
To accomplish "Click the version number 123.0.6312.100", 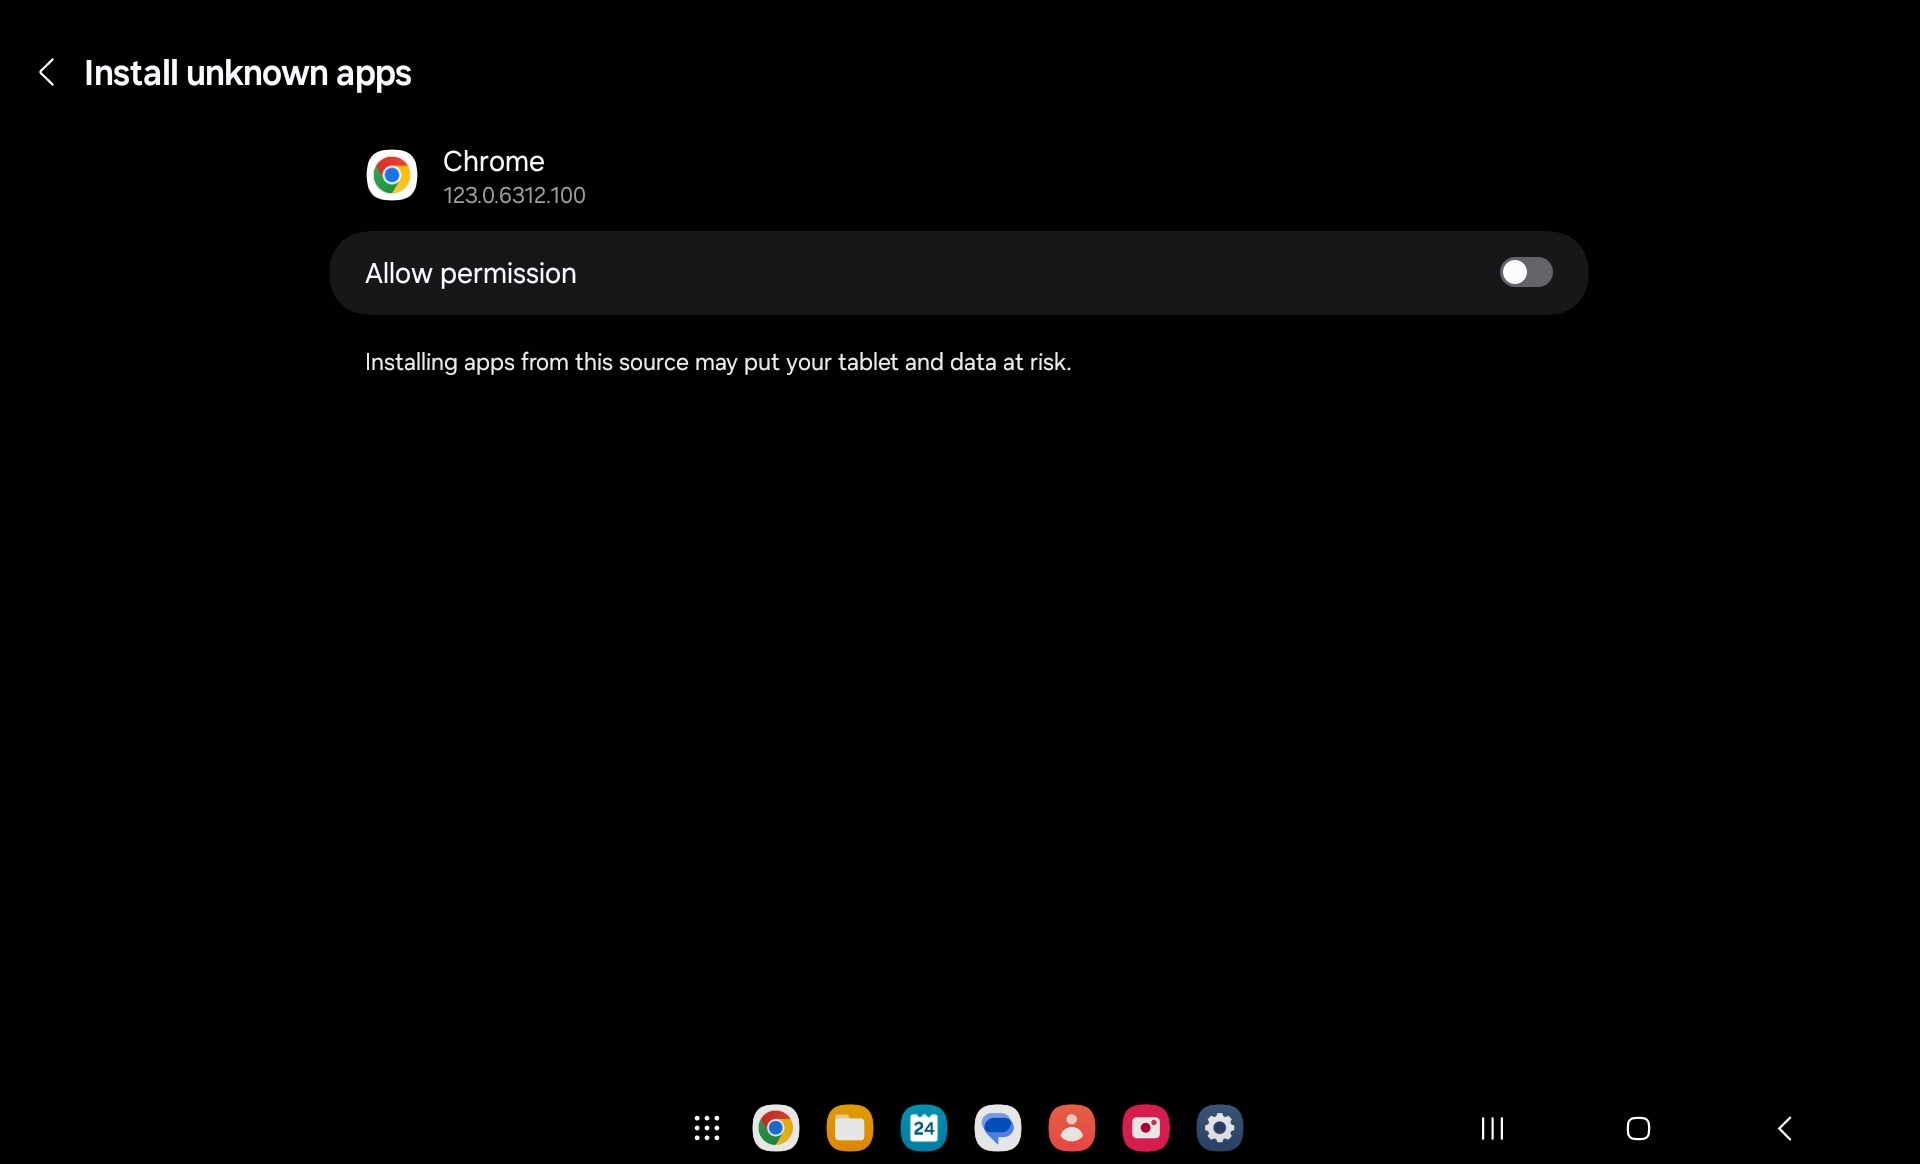I will click(x=514, y=195).
